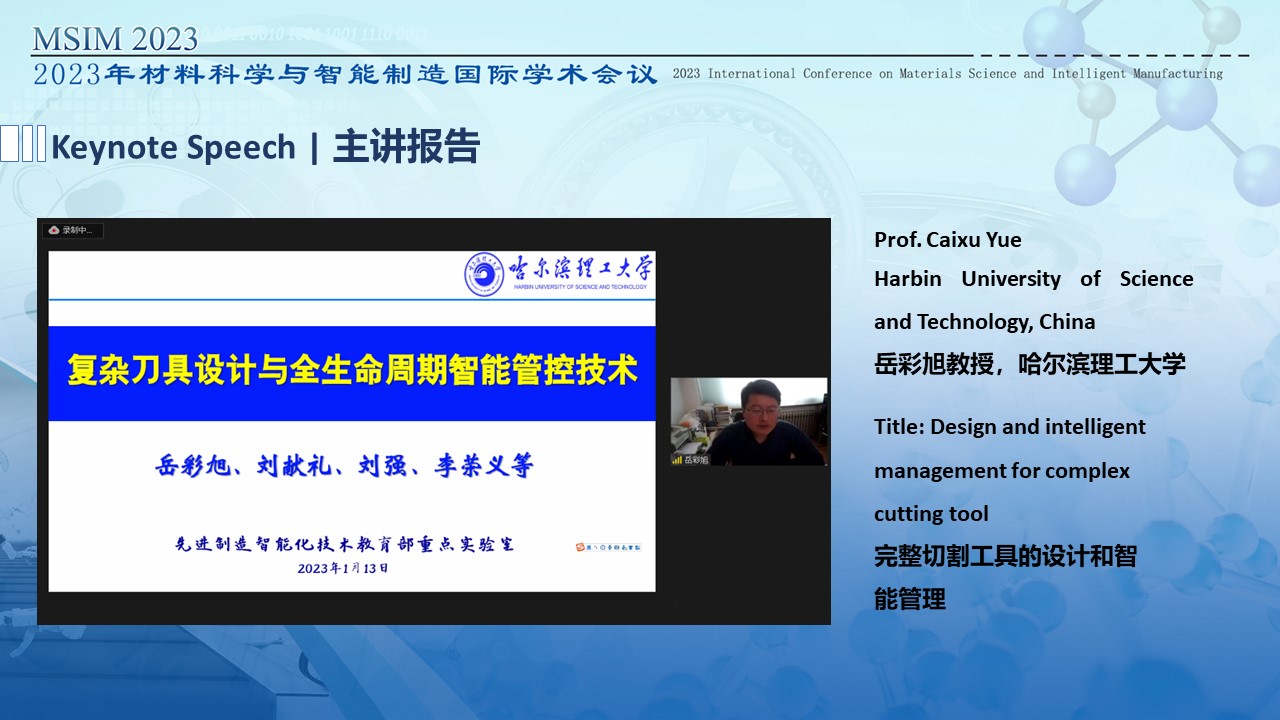Click the Title: Design and intelligent line

click(x=1010, y=427)
